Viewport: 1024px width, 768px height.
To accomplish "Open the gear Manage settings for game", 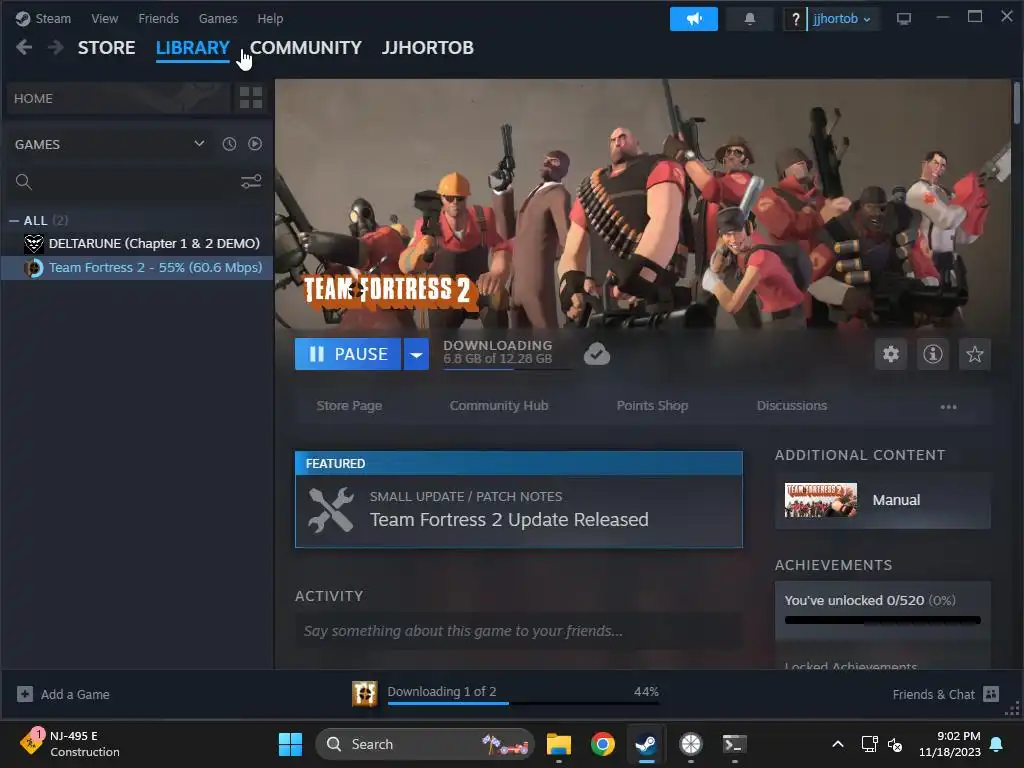I will 891,354.
